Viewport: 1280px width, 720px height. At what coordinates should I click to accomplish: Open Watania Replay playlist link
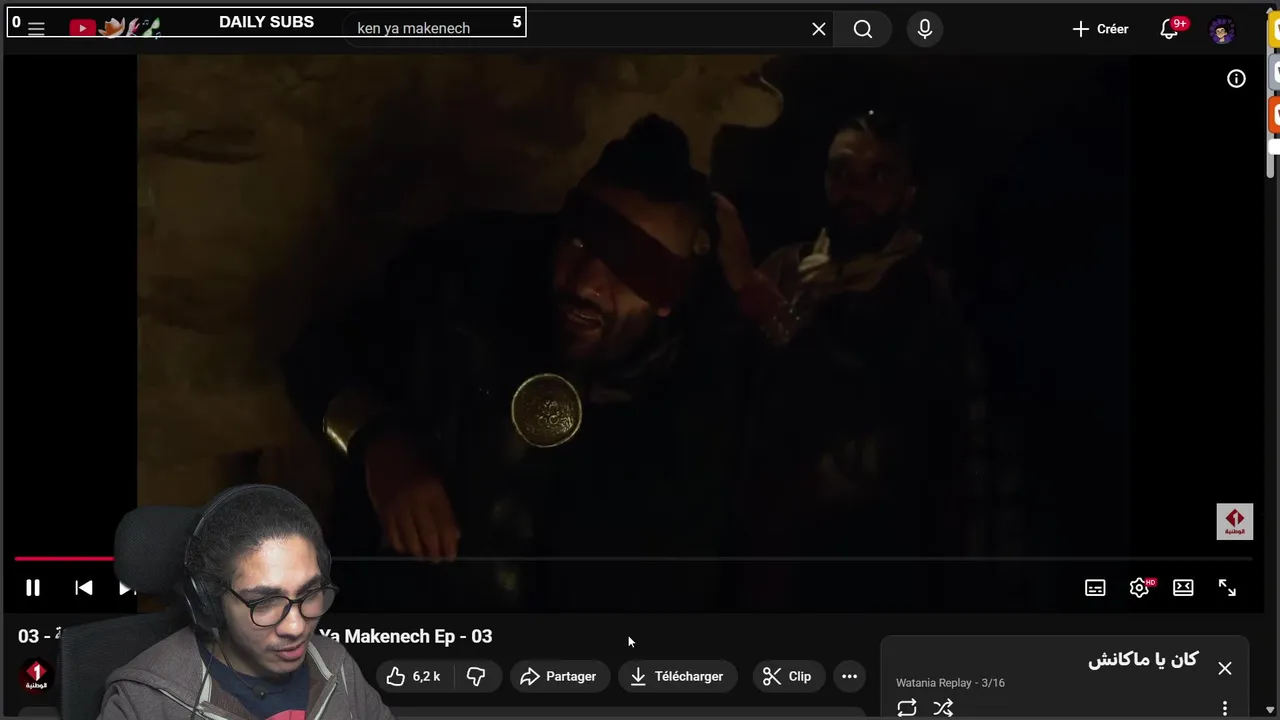point(935,683)
